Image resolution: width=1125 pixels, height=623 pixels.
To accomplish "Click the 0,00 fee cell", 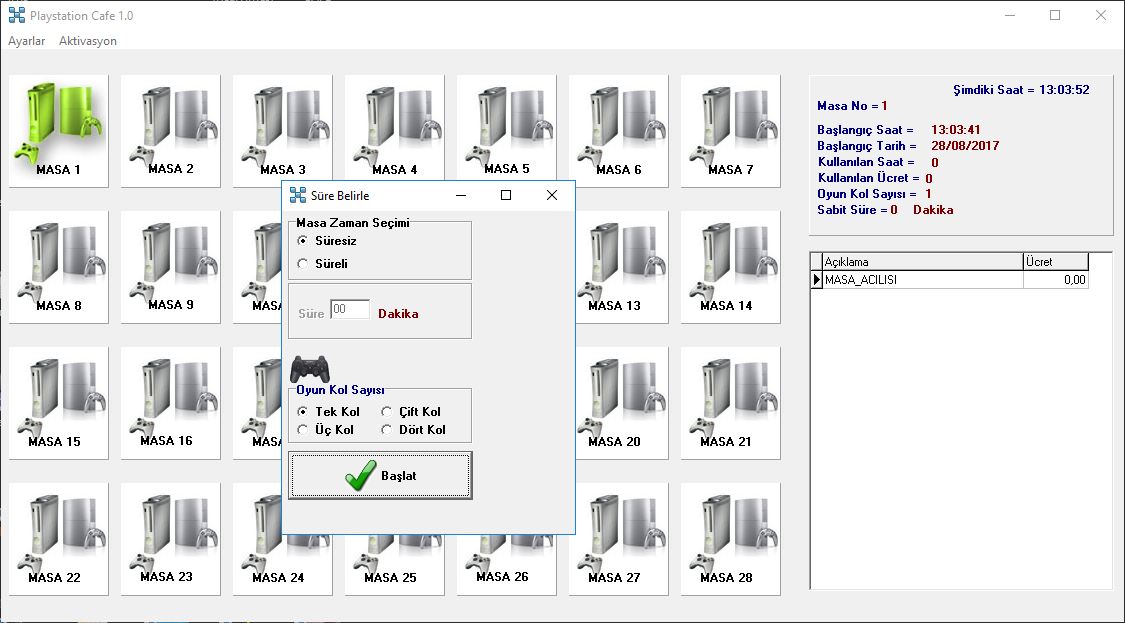I will (x=1056, y=280).
